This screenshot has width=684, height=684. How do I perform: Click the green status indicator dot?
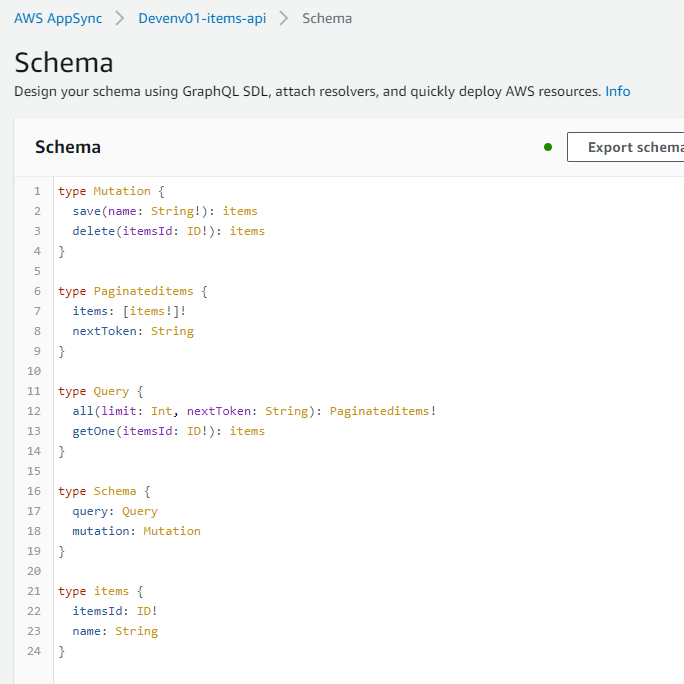point(548,147)
